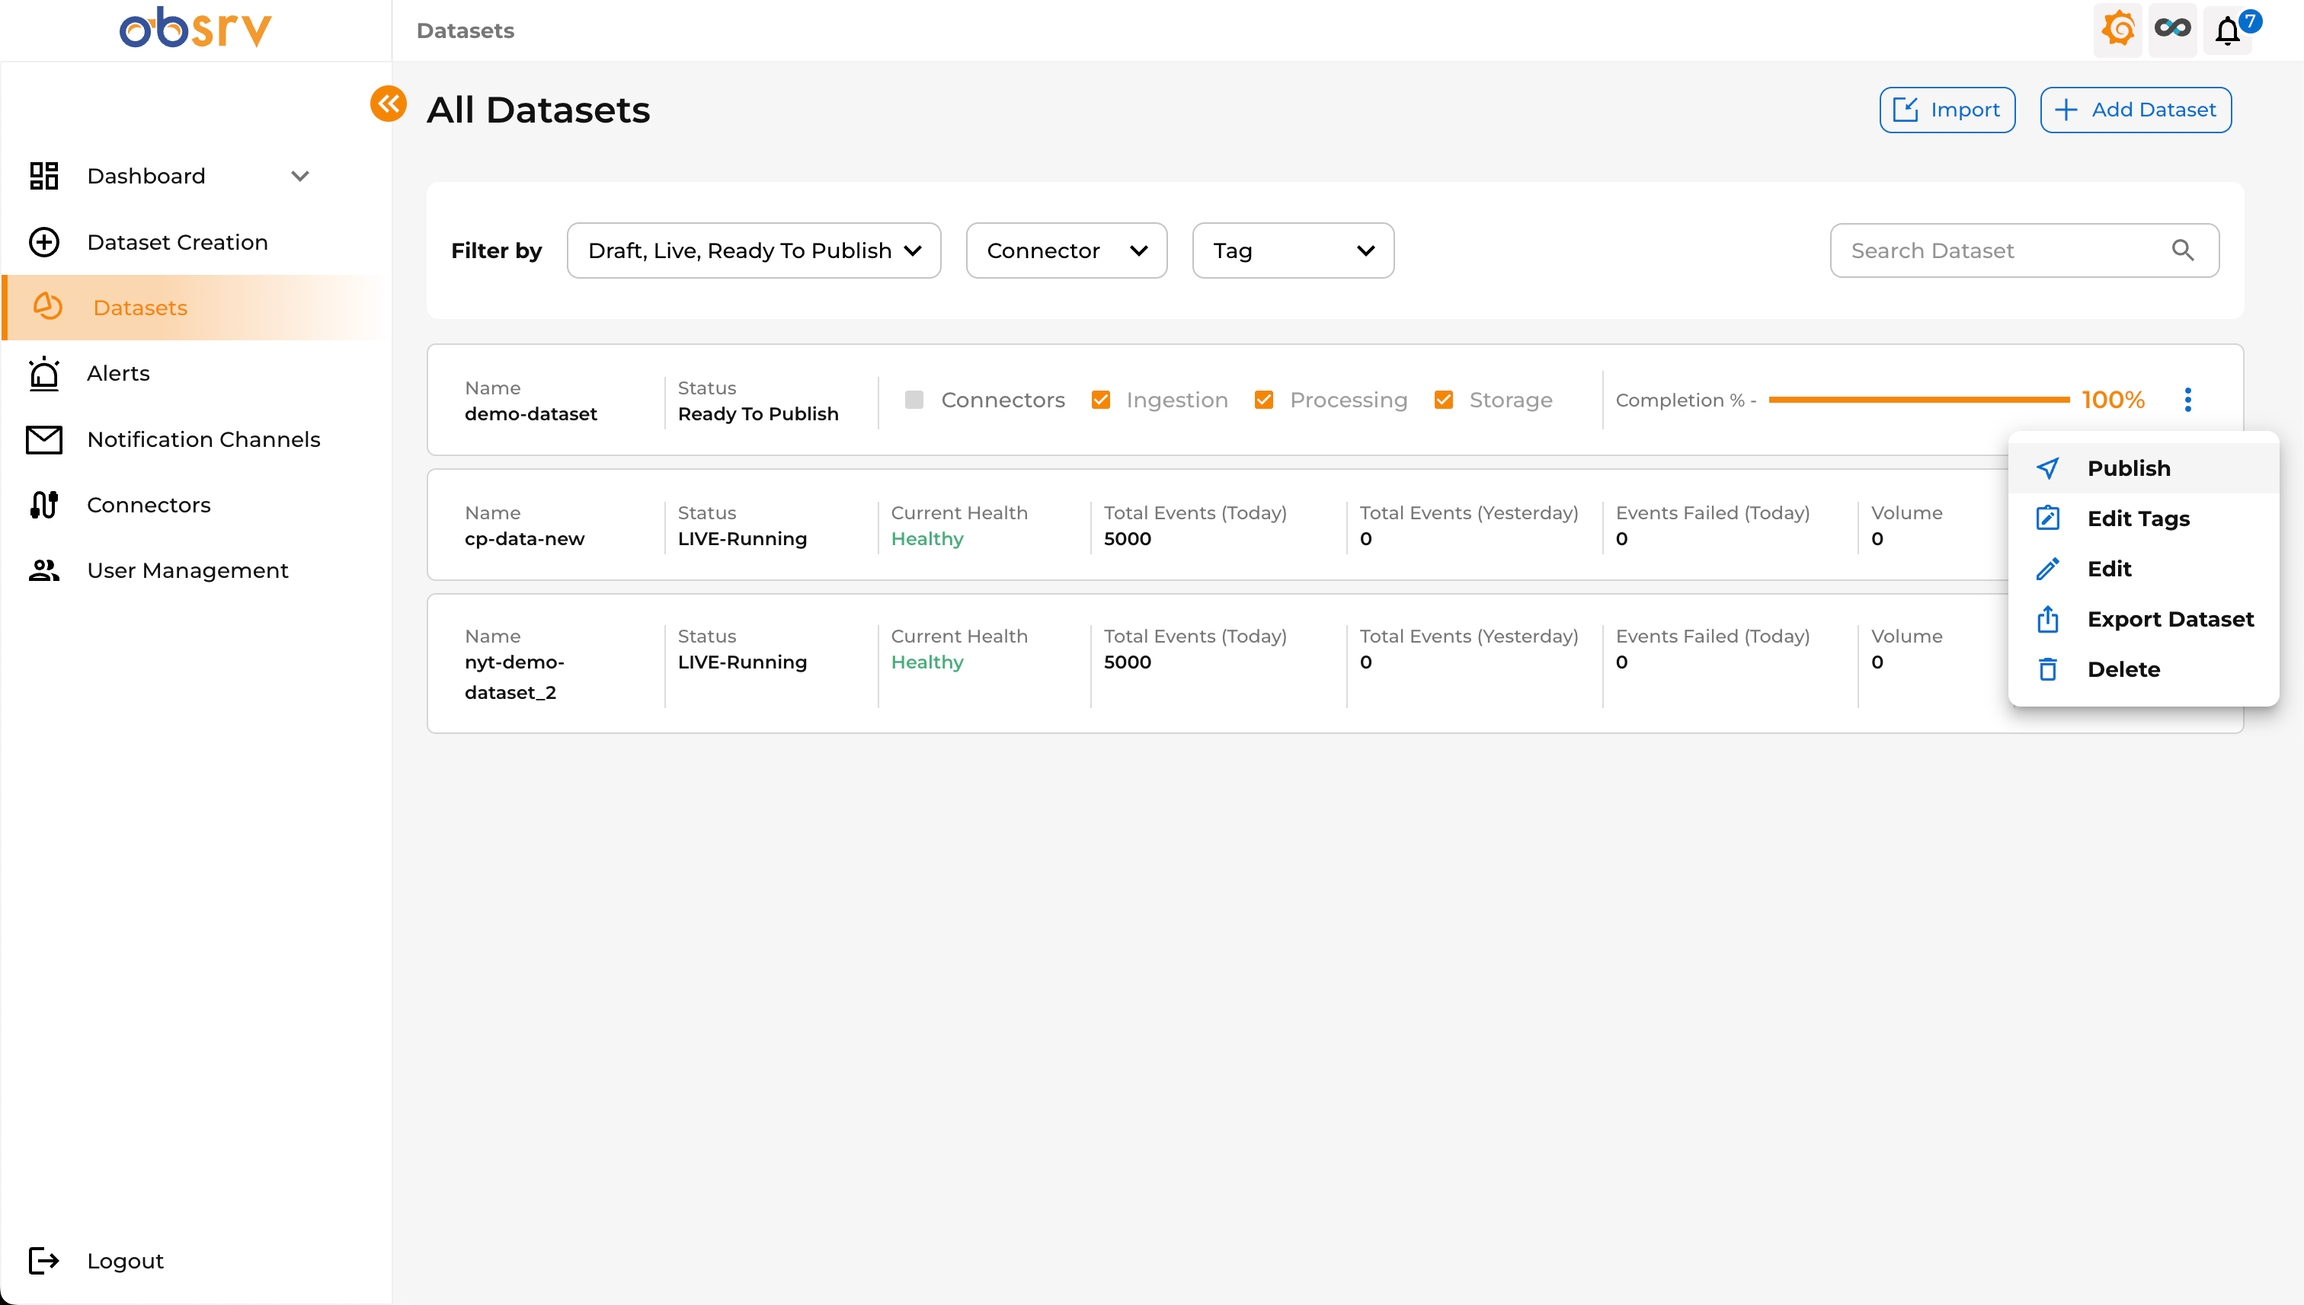Select Delete from context menu
2304x1305 pixels.
coord(2143,669)
